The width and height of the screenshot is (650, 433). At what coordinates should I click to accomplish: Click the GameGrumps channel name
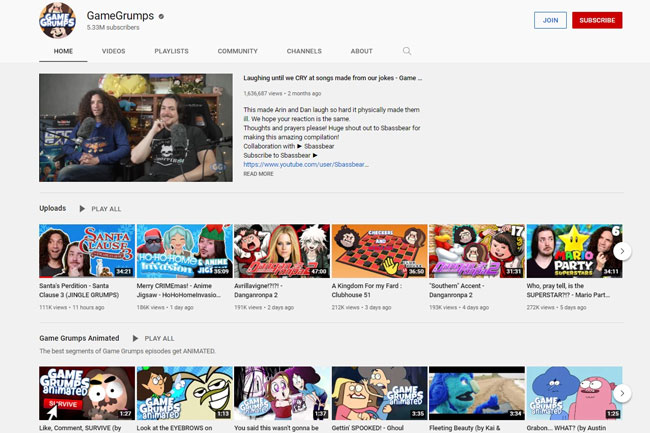pos(120,16)
